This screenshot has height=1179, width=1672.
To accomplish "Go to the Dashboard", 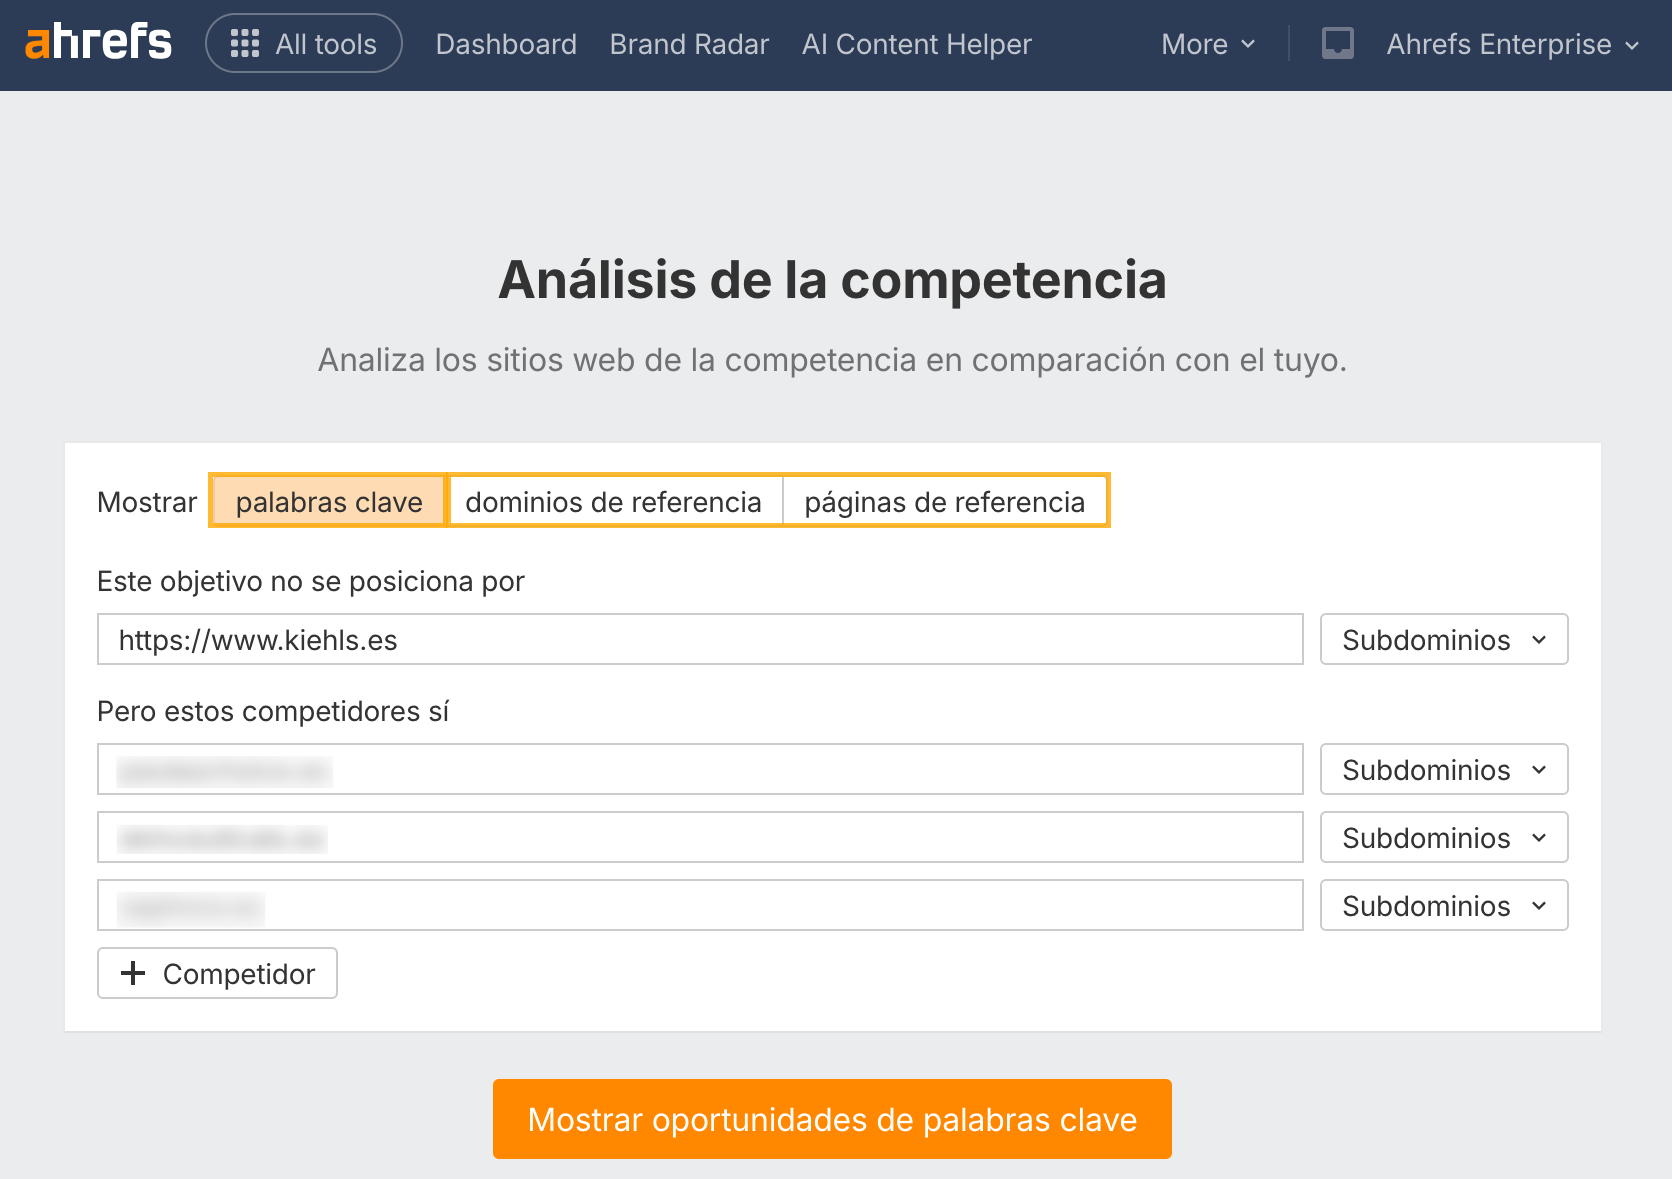I will pyautogui.click(x=506, y=44).
